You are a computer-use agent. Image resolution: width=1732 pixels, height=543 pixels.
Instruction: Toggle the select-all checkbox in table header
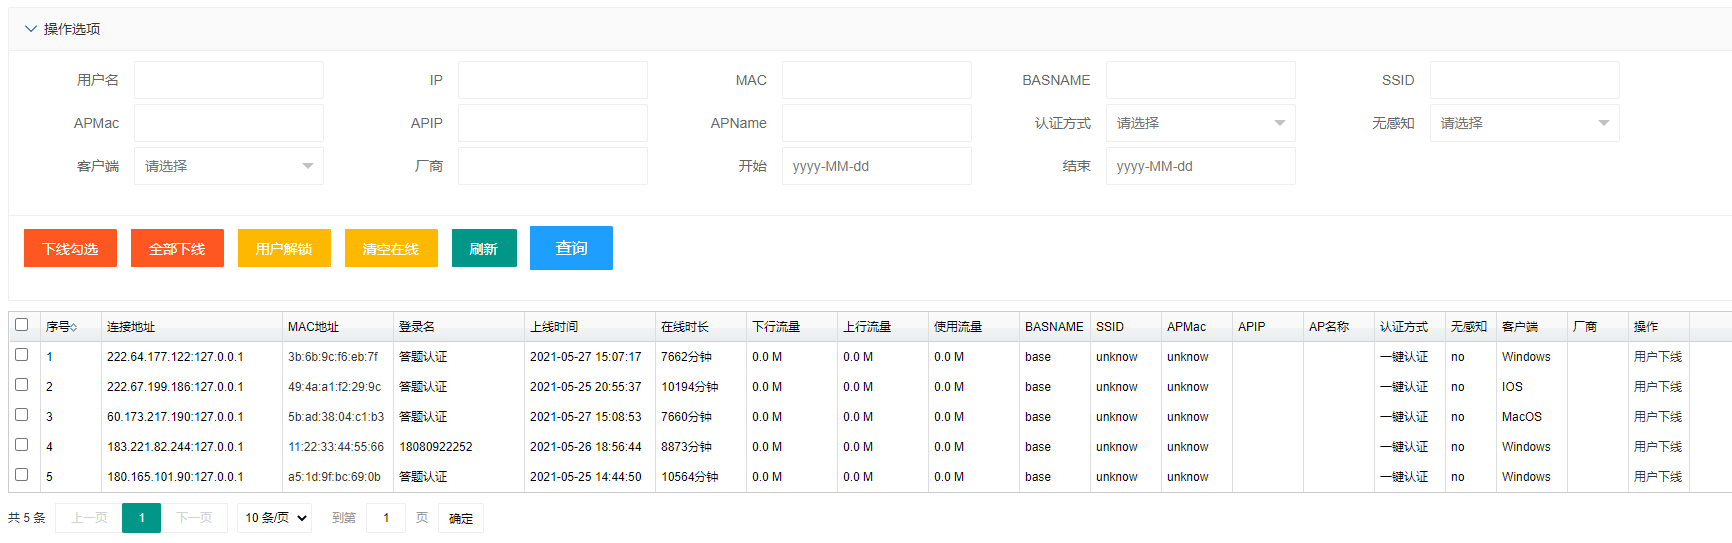tap(21, 325)
